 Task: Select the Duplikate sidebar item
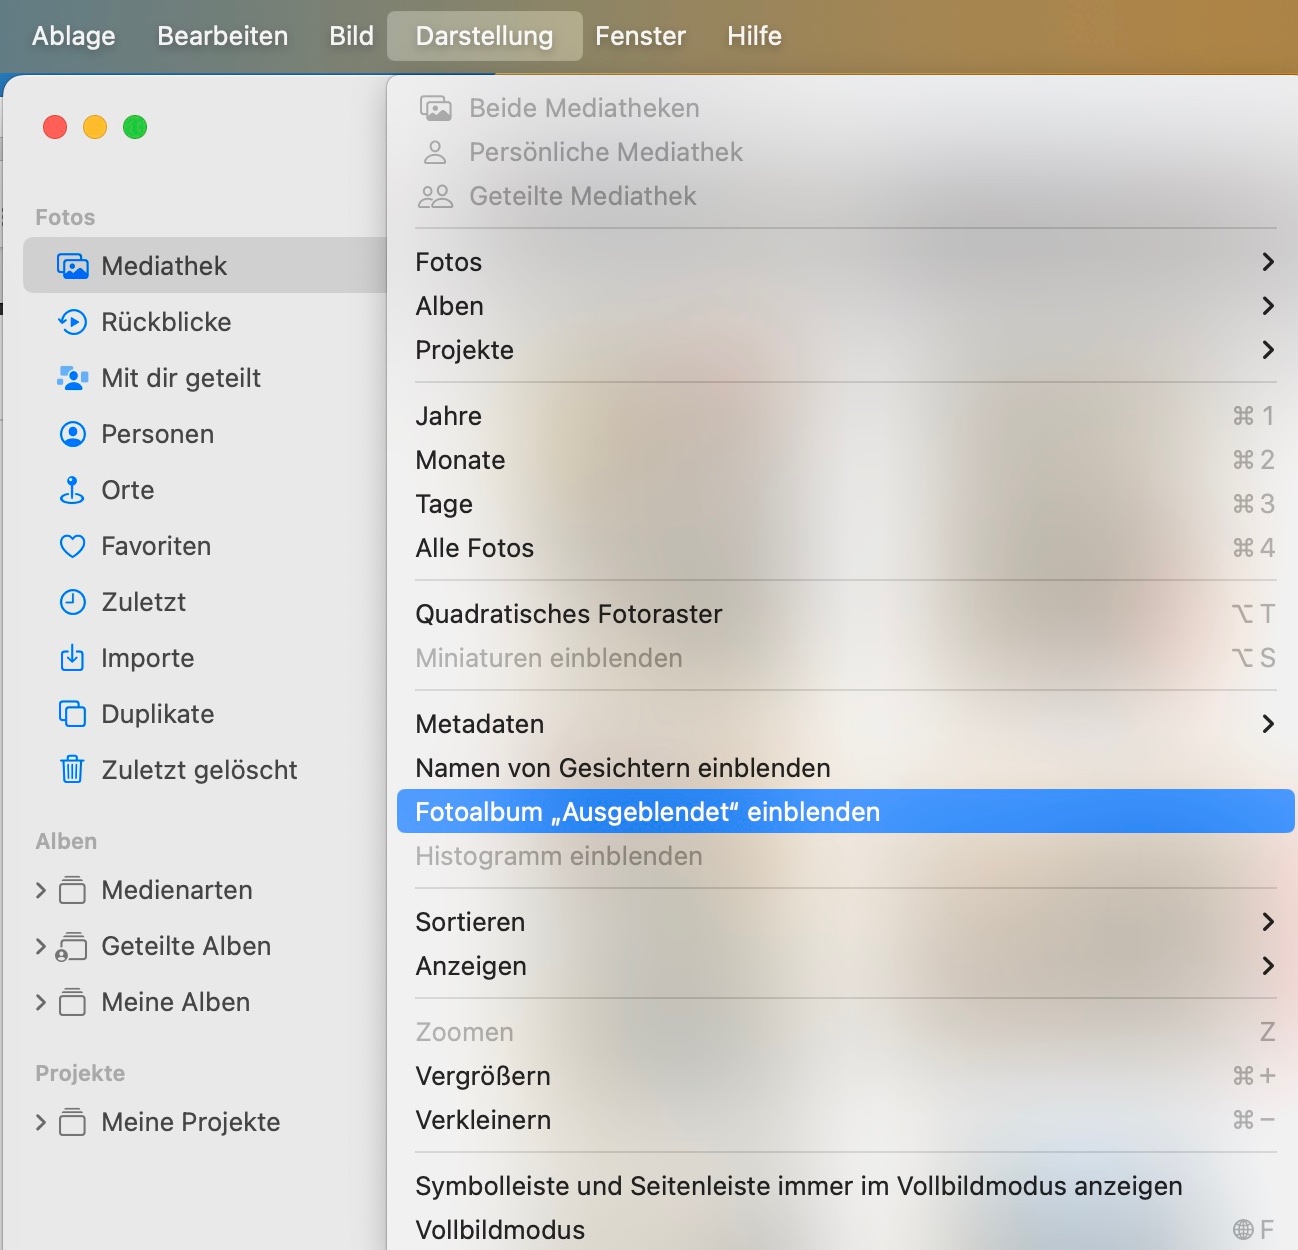click(x=157, y=714)
